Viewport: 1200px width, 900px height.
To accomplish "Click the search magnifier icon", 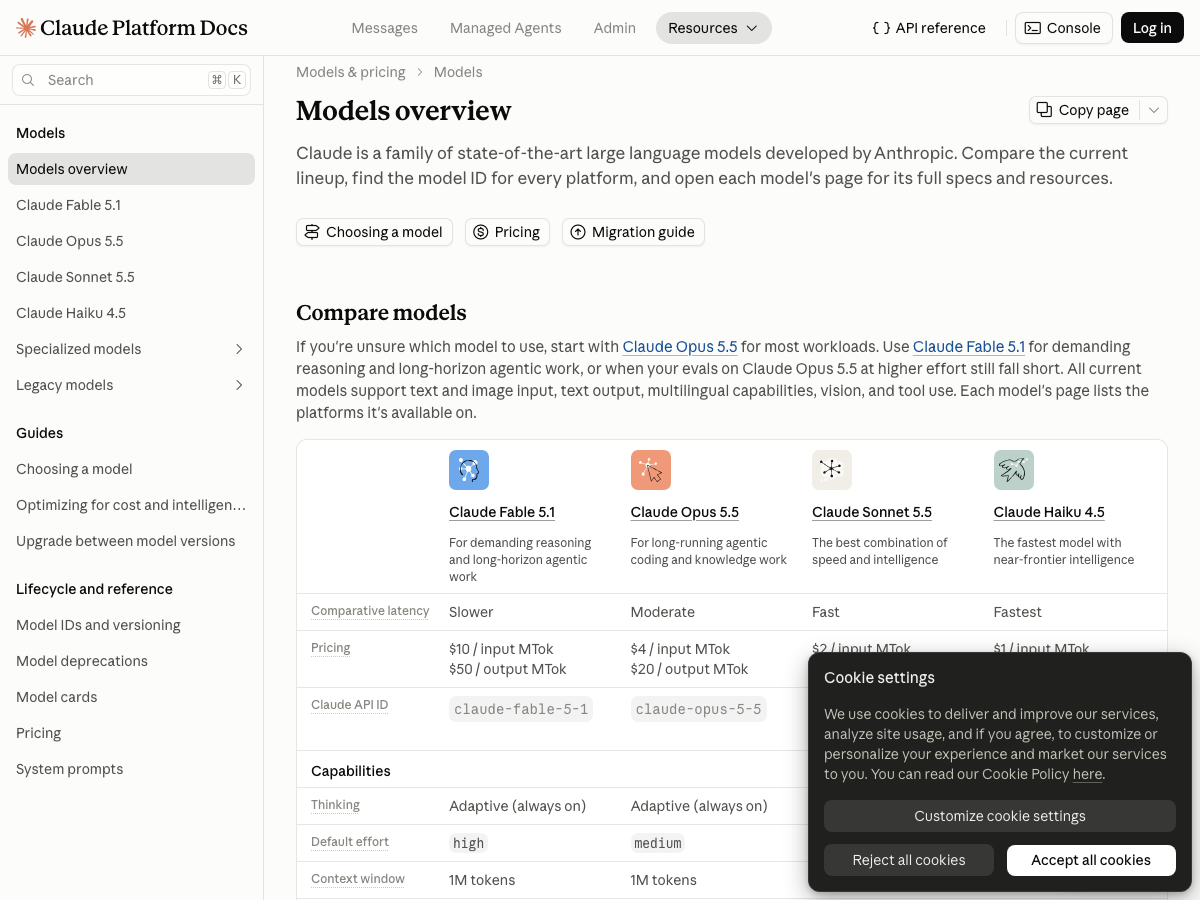I will pyautogui.click(x=28, y=80).
